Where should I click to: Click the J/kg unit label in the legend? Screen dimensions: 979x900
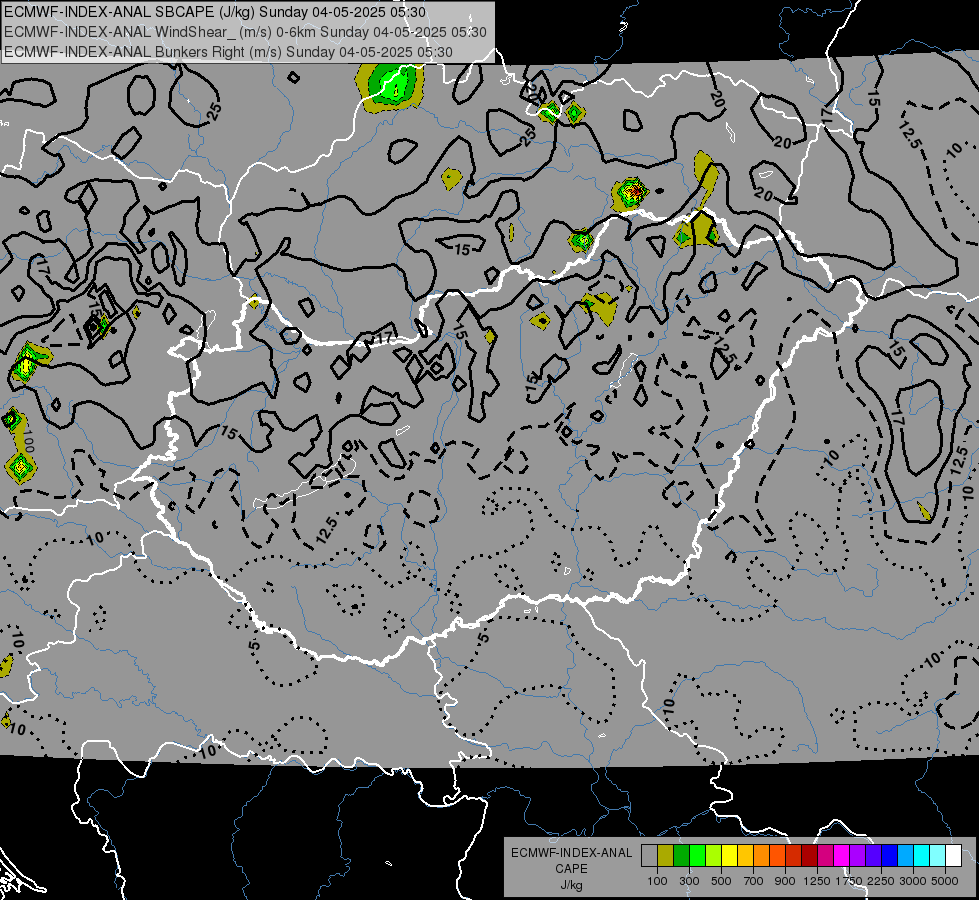[571, 885]
